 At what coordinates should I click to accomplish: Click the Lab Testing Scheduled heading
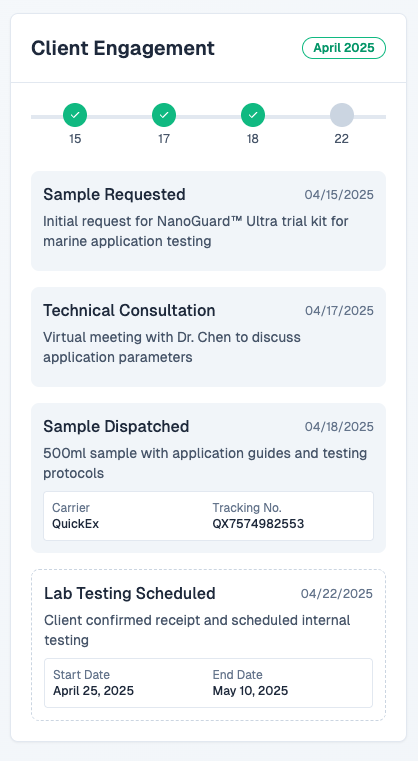(x=130, y=594)
